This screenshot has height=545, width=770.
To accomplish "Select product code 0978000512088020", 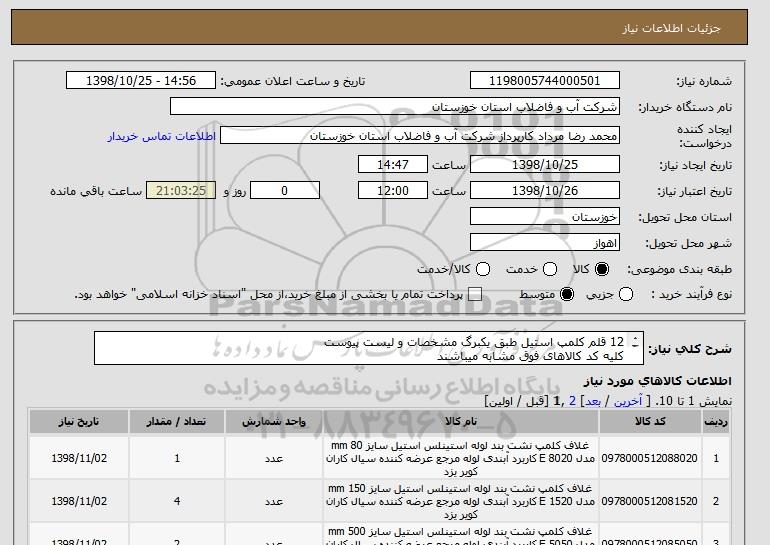I will tap(650, 458).
